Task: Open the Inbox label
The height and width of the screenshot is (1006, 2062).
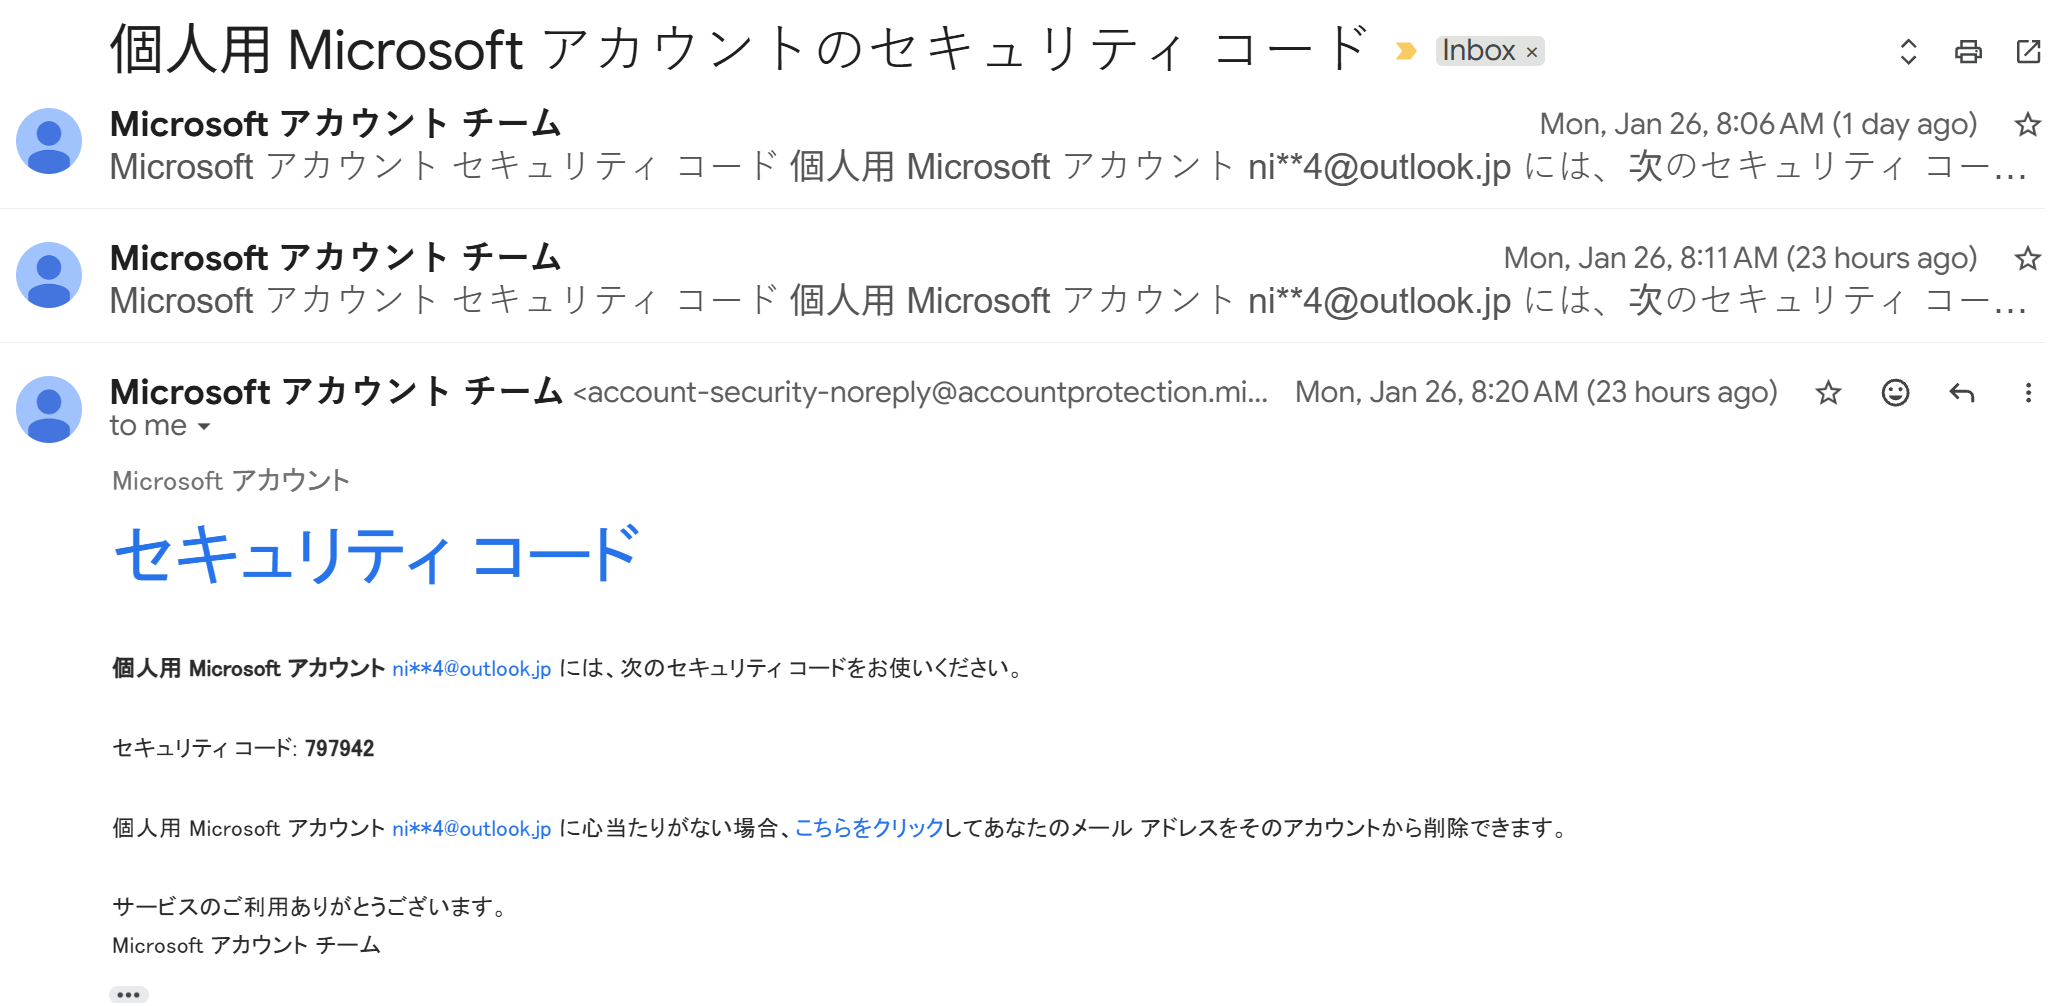Action: [x=1478, y=50]
